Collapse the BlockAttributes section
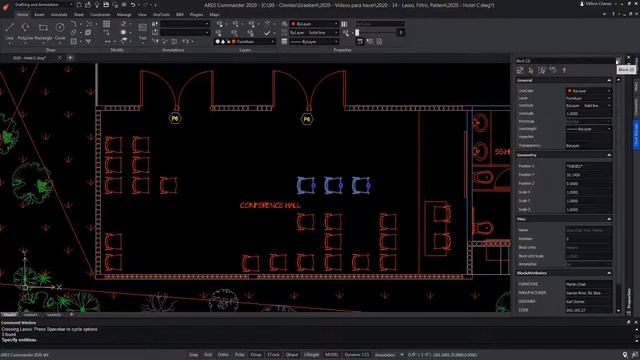Viewport: 640px width, 360px height. [x=609, y=273]
